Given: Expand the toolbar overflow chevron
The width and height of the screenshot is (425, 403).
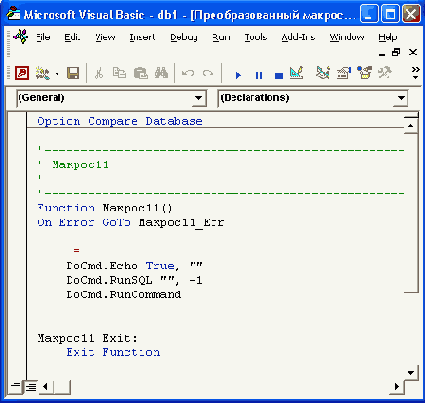Looking at the screenshot, I should (415, 73).
